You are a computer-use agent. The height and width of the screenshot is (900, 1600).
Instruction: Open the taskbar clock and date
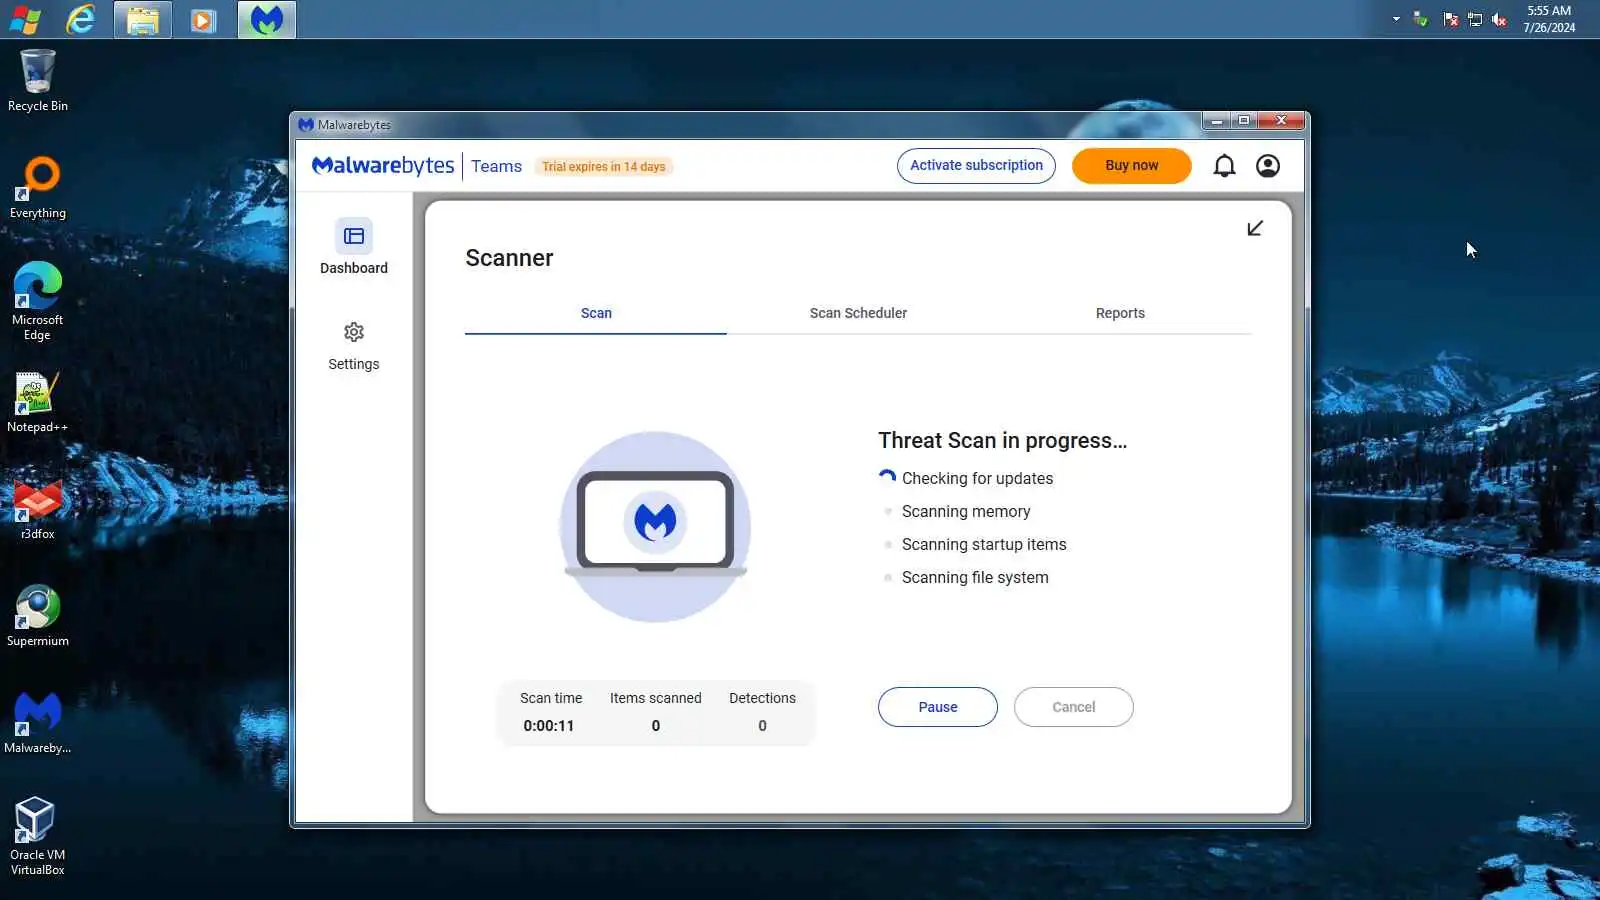coord(1549,19)
